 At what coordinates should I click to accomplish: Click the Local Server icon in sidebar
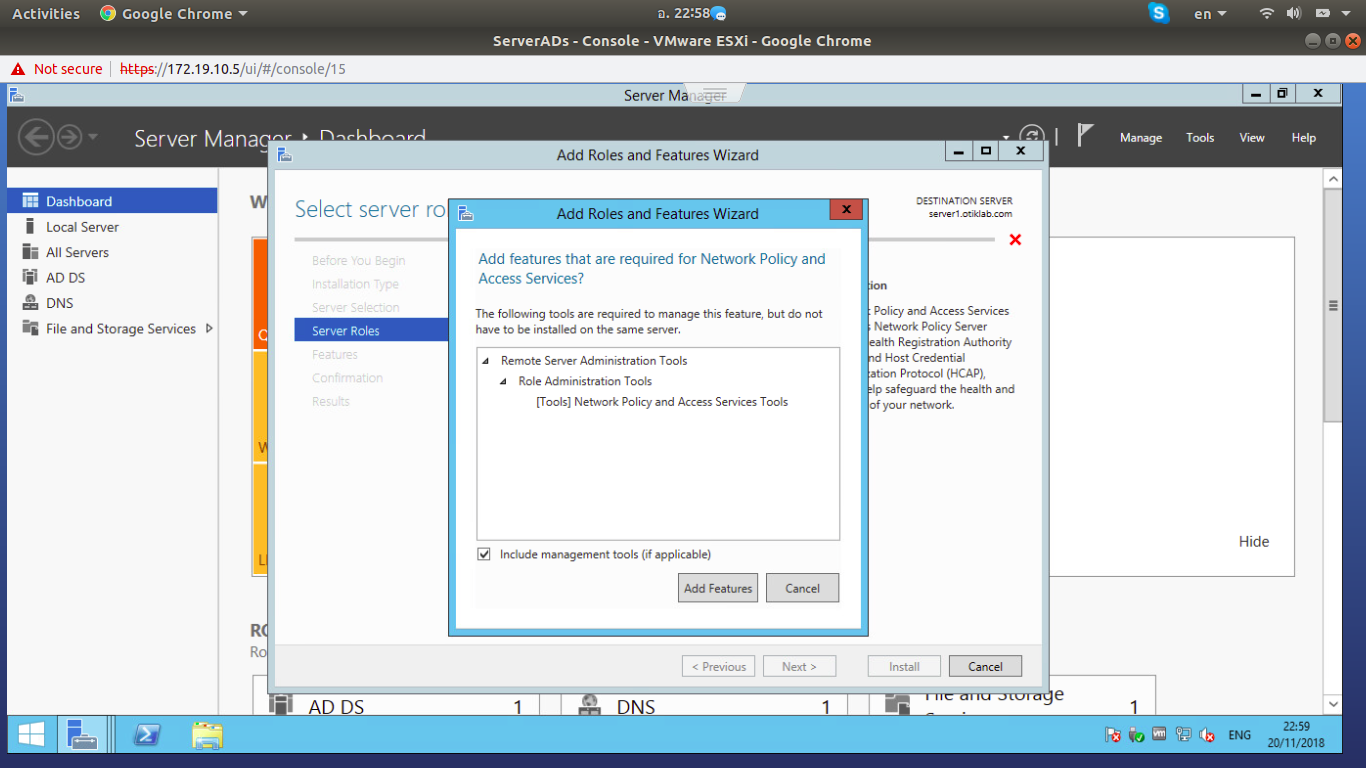(30, 227)
